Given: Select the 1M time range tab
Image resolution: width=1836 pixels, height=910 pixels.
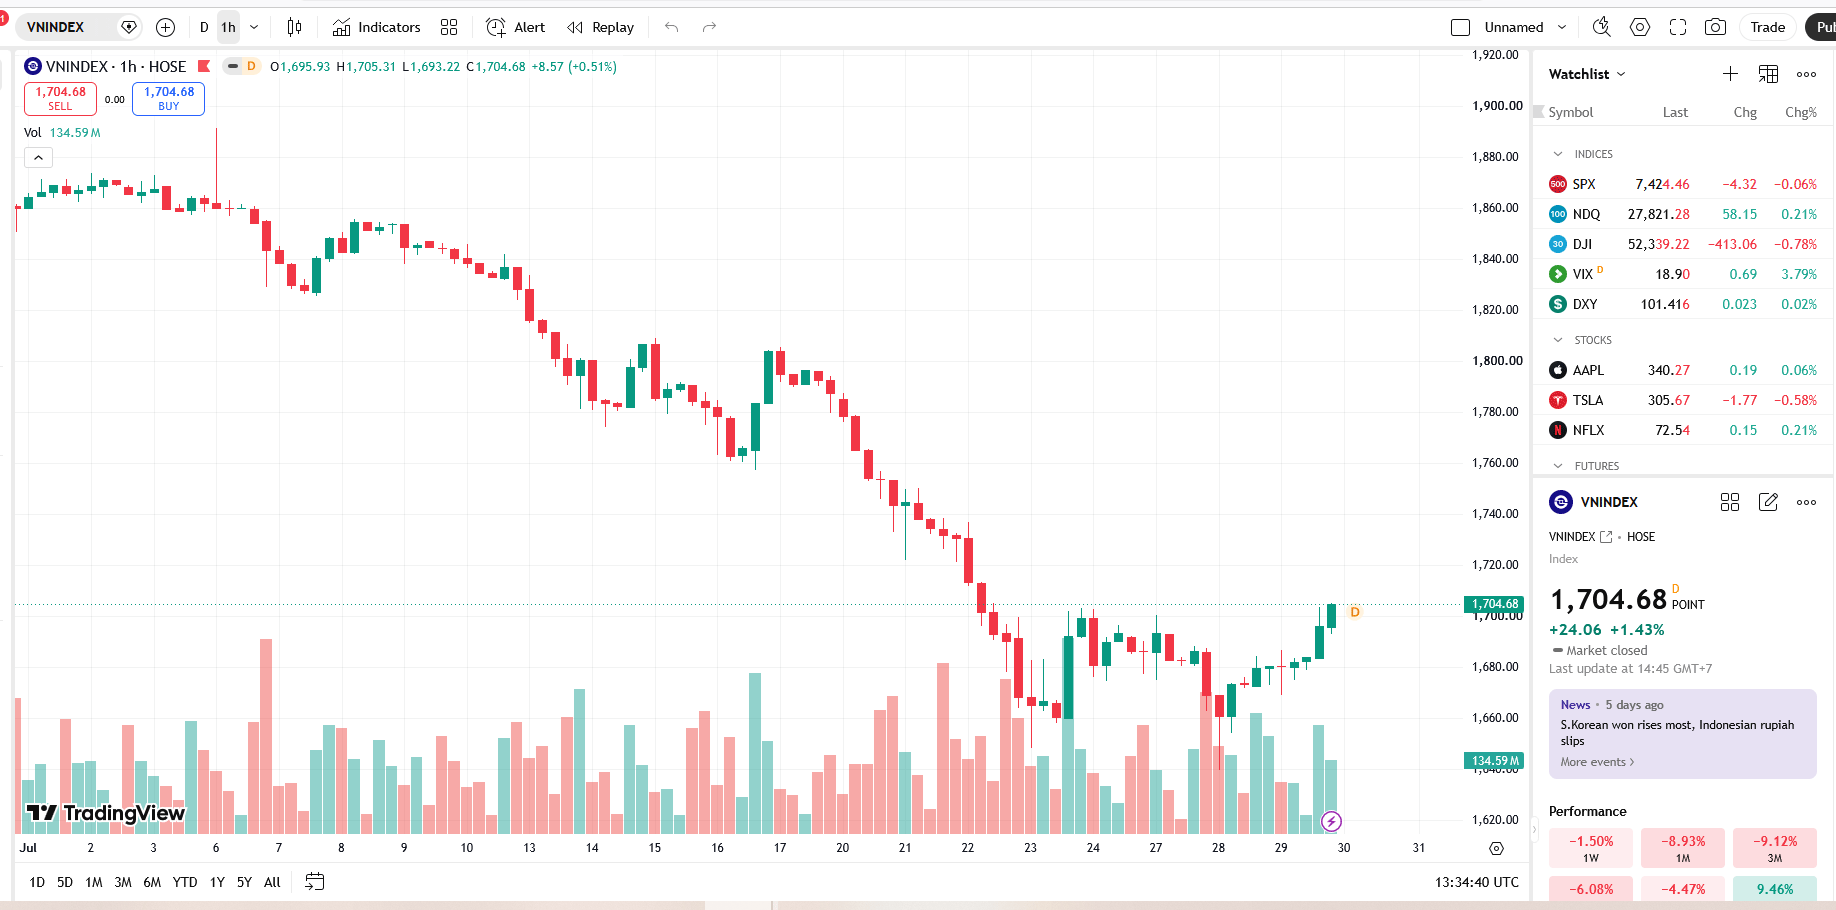Looking at the screenshot, I should coord(94,882).
